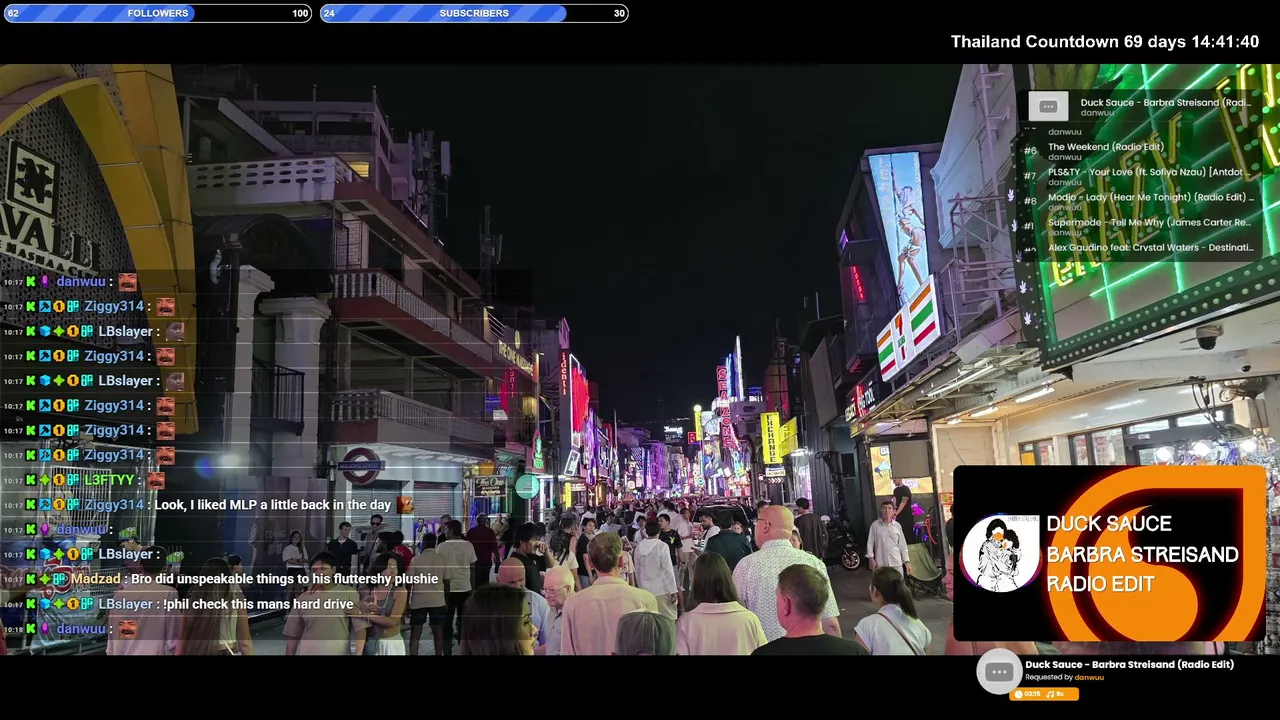
Task: Select queued song Alex Gaudino feat. Crystal Waters
Action: 1150,247
